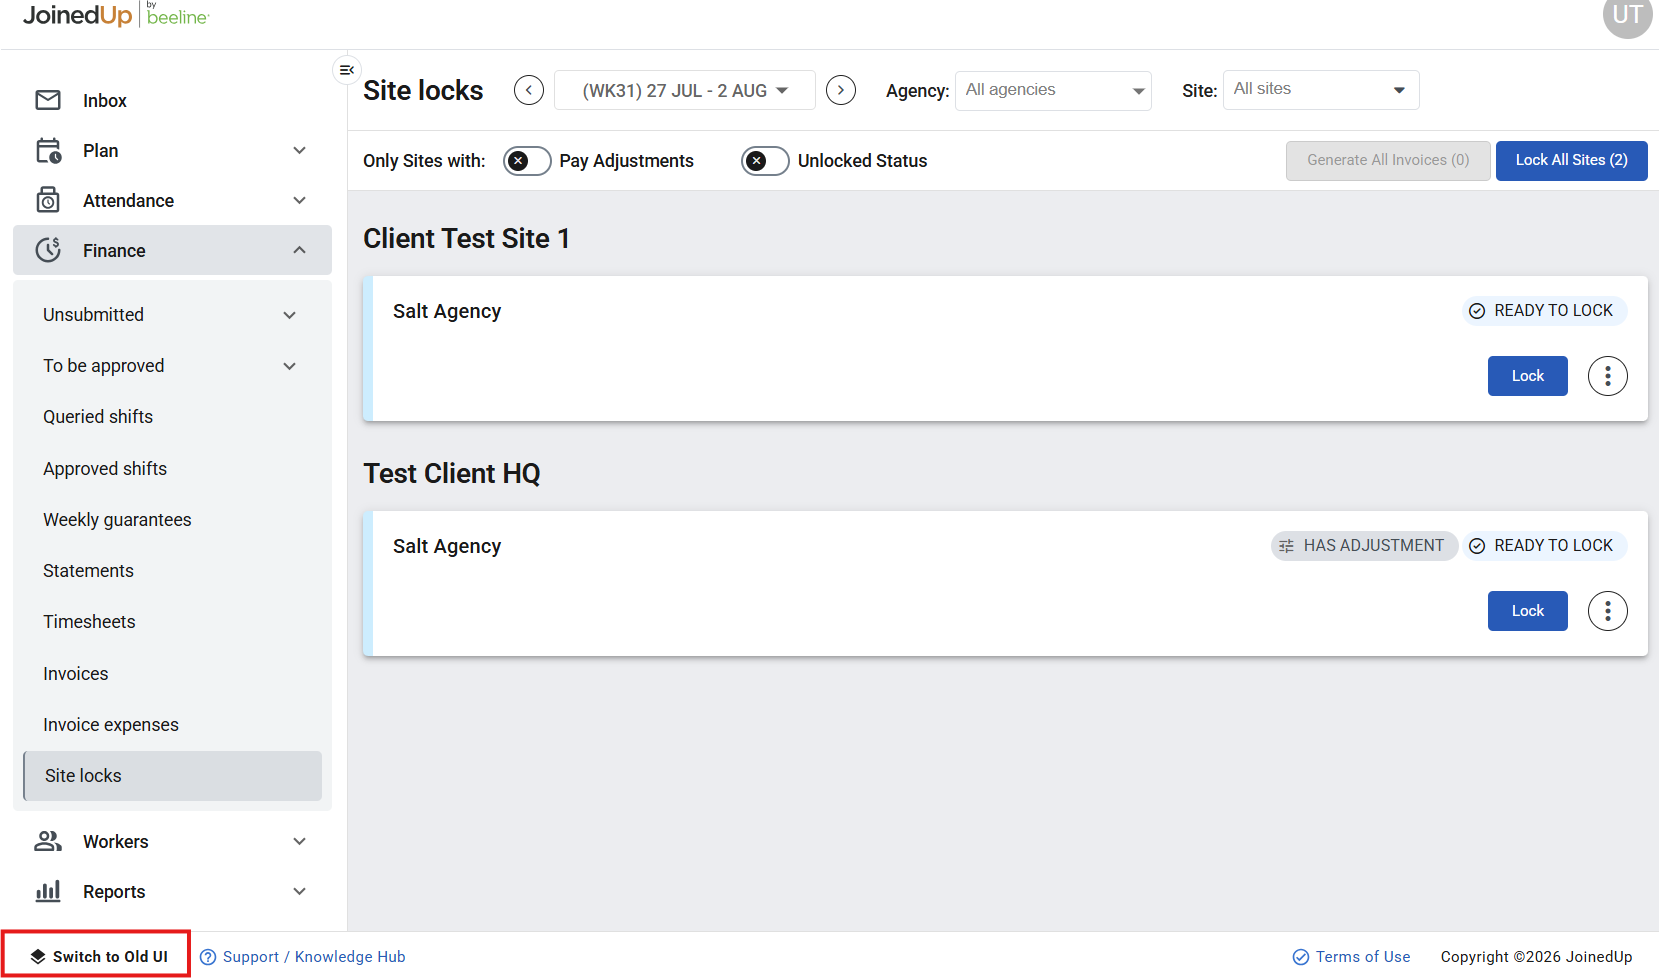
Task: Open Support / Knowledge Hub link
Action: pyautogui.click(x=303, y=957)
